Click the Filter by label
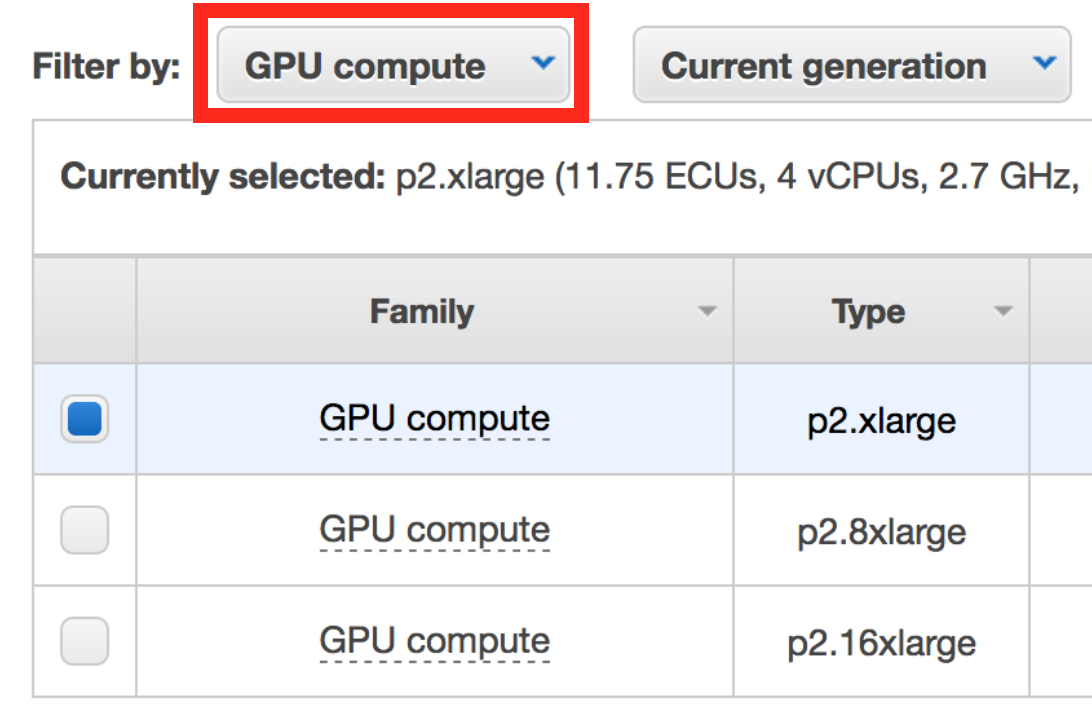The image size is (1092, 706). [x=106, y=66]
